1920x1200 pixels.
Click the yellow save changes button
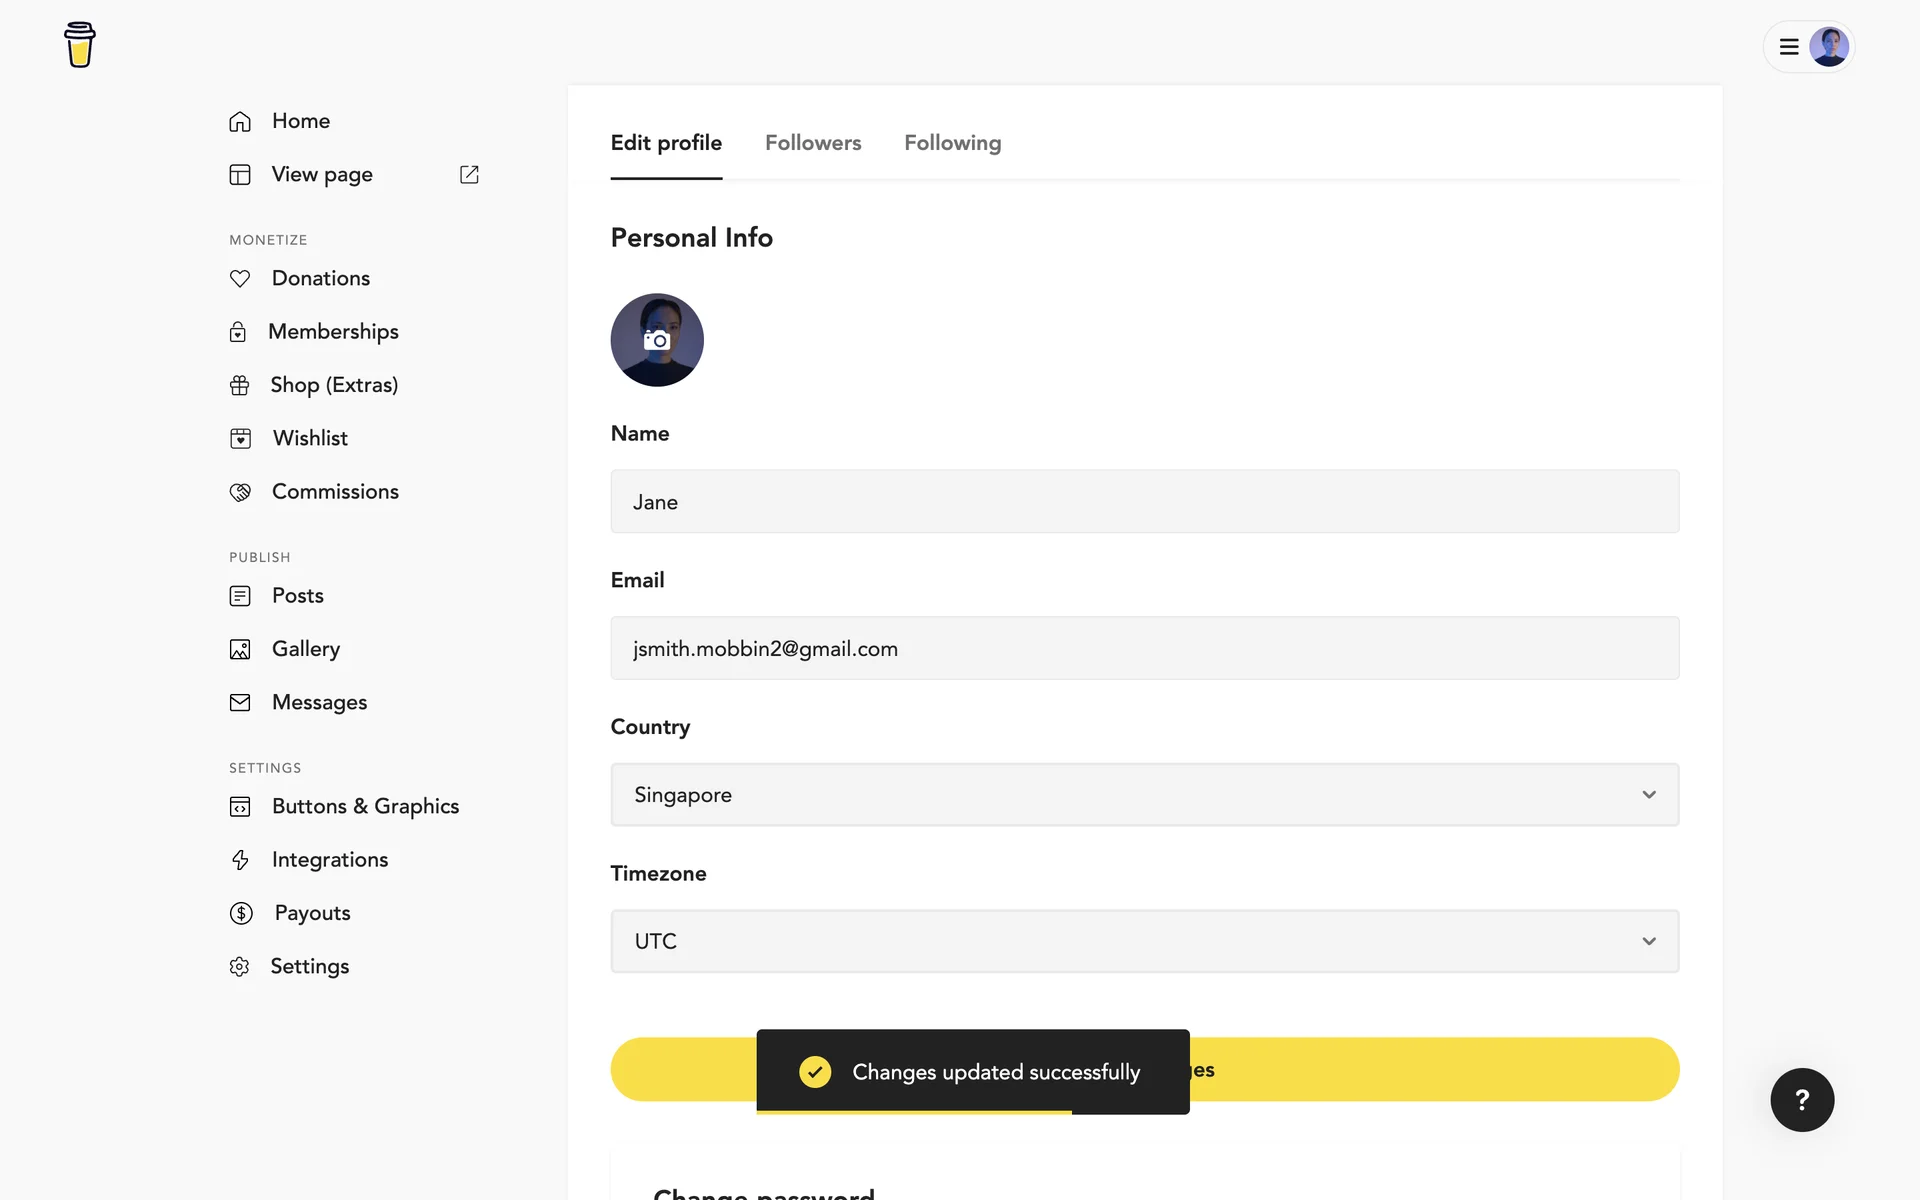1430,1070
